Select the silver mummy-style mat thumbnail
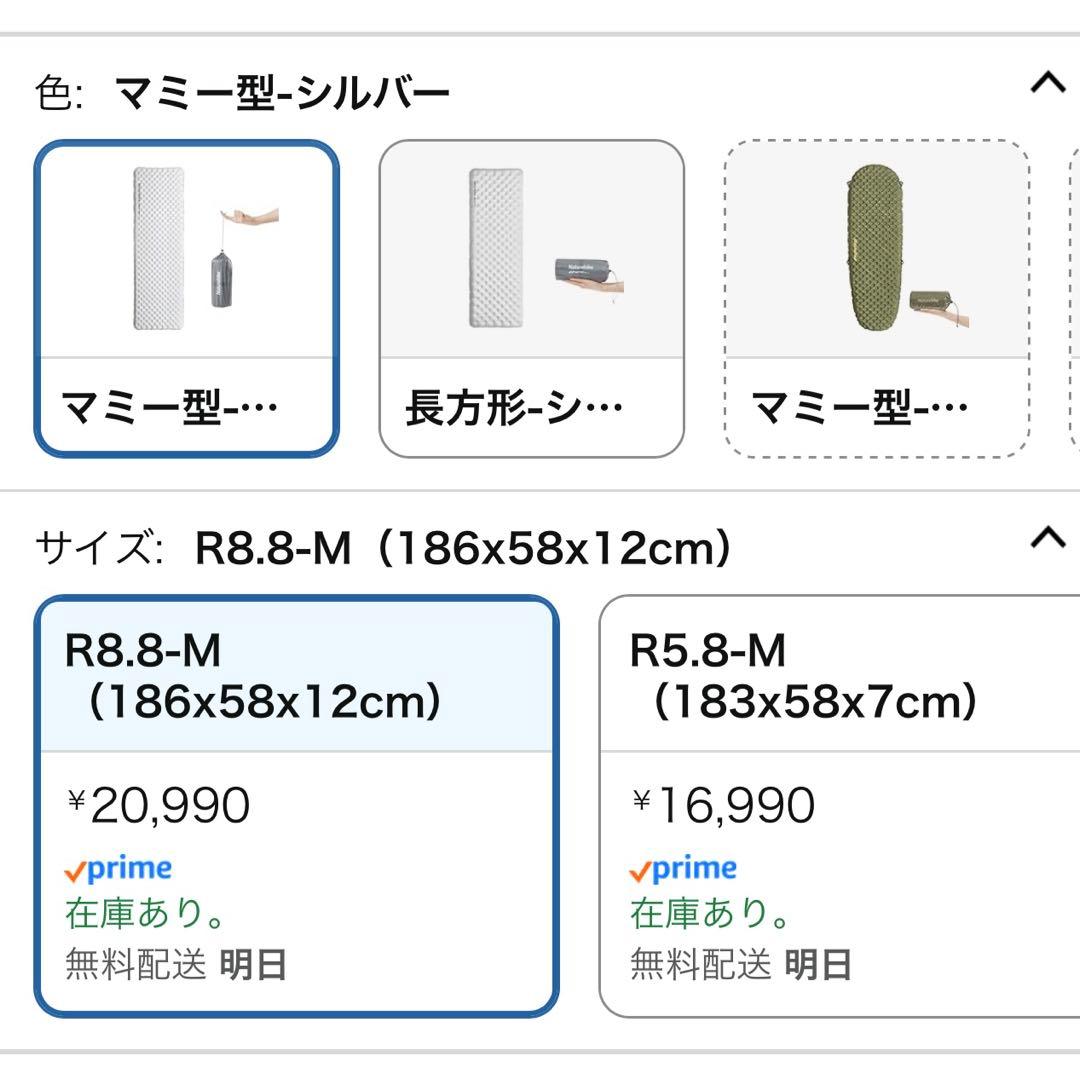This screenshot has height=1080, width=1080. tap(188, 295)
